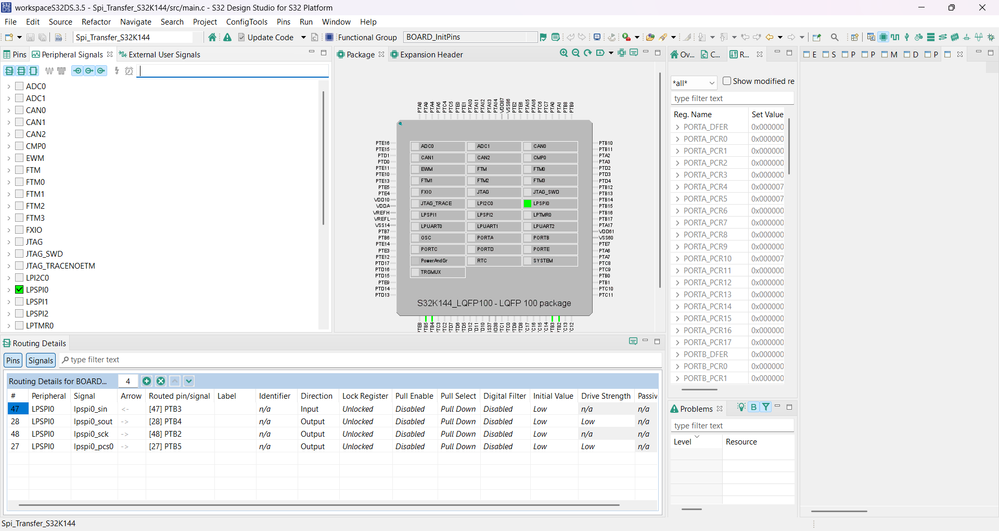This screenshot has height=531, width=999.
Task: Toggle Show modified registers checkbox
Action: point(726,81)
